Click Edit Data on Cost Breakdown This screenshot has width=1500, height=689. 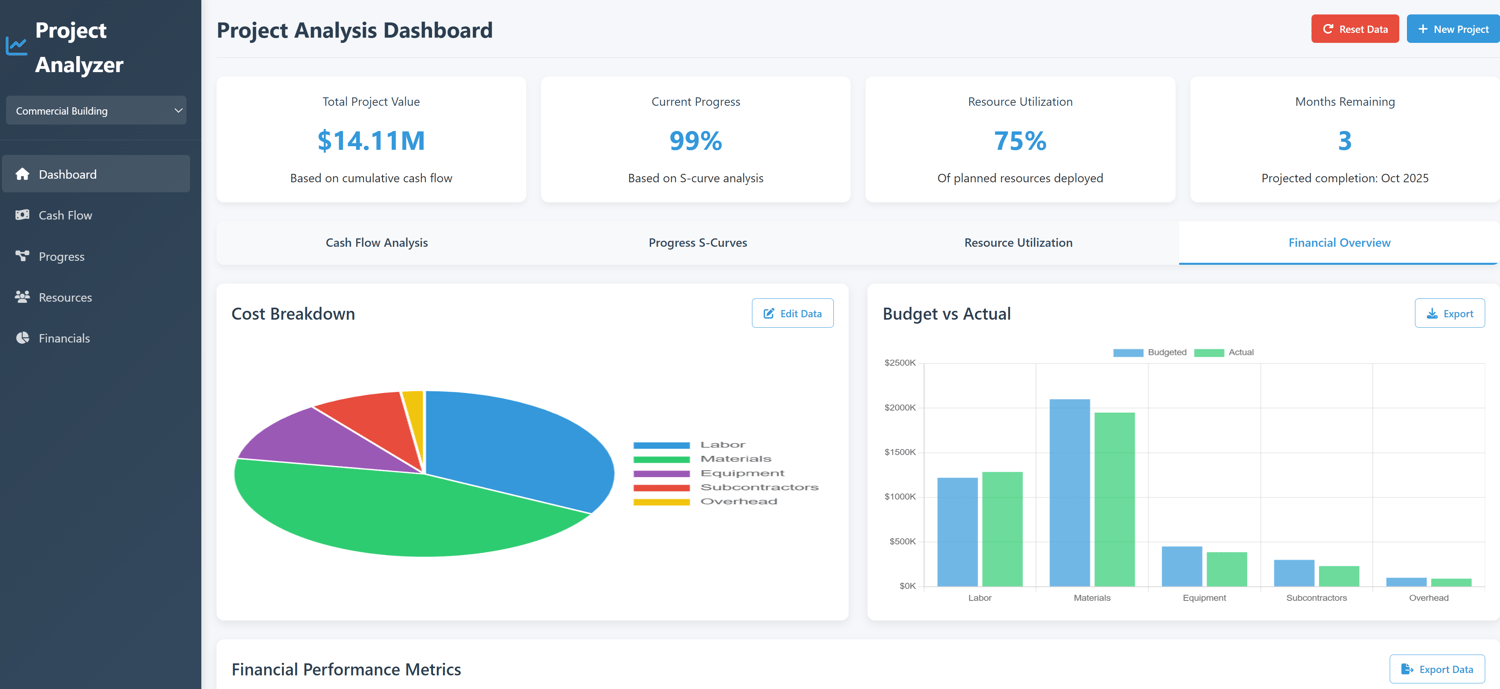(x=793, y=313)
